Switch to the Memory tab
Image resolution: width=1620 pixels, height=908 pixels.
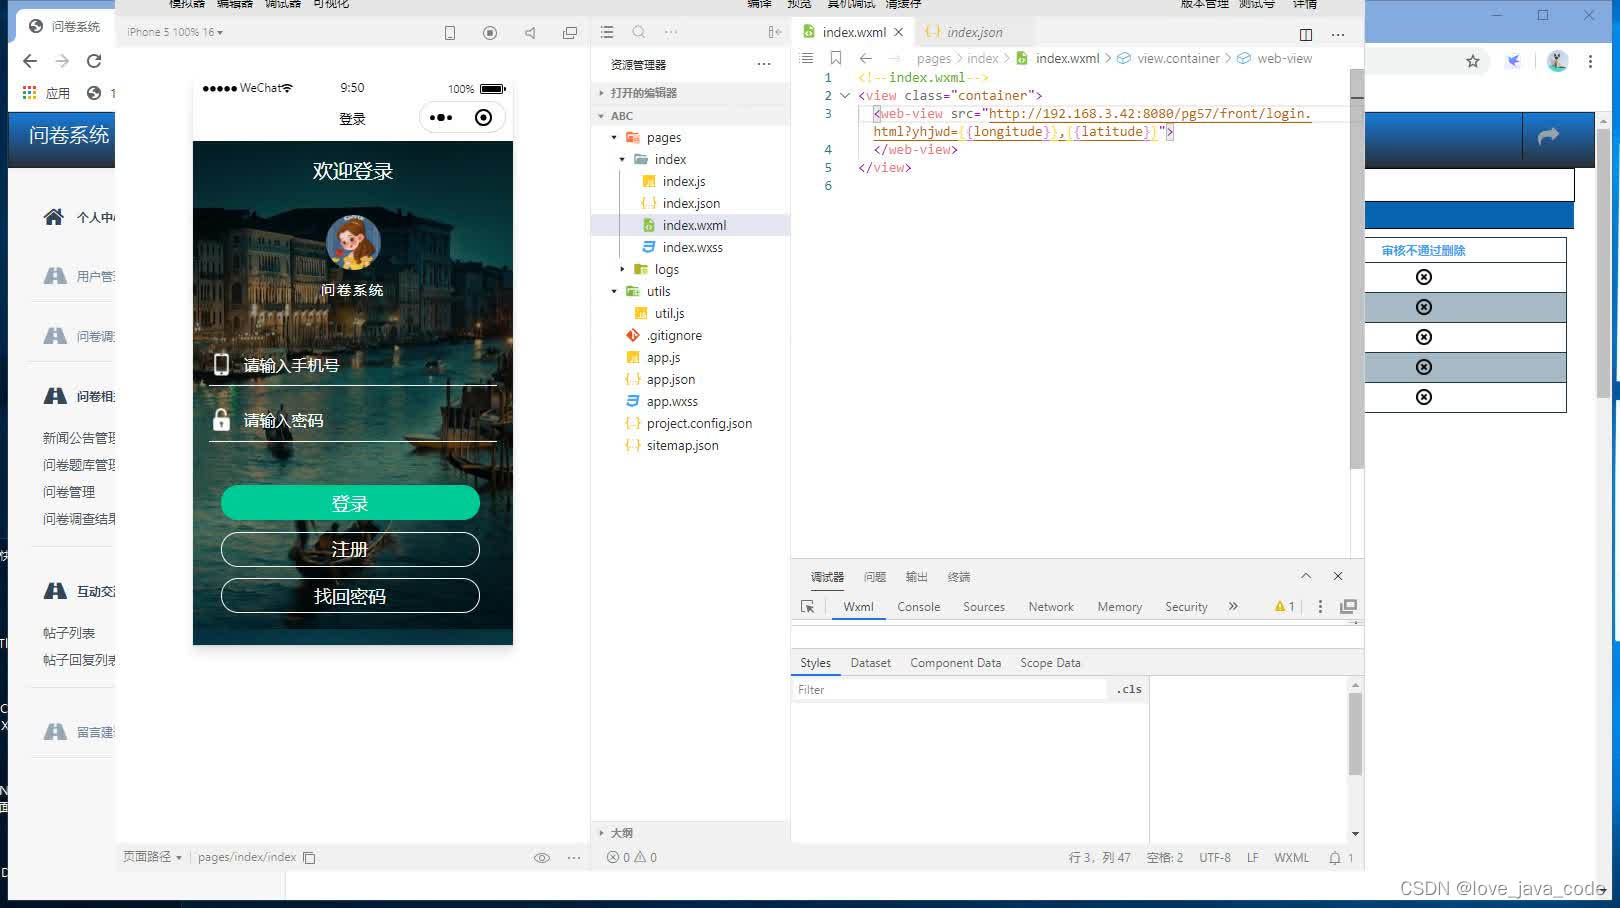point(1119,607)
